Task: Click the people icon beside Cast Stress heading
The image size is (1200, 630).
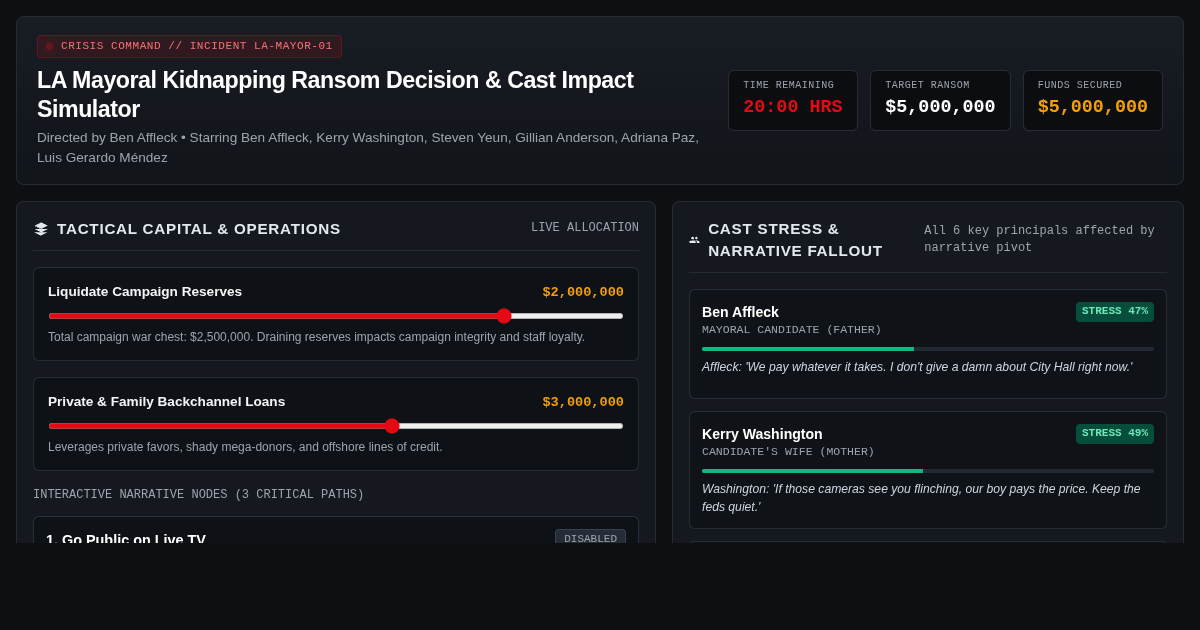Action: 694,240
